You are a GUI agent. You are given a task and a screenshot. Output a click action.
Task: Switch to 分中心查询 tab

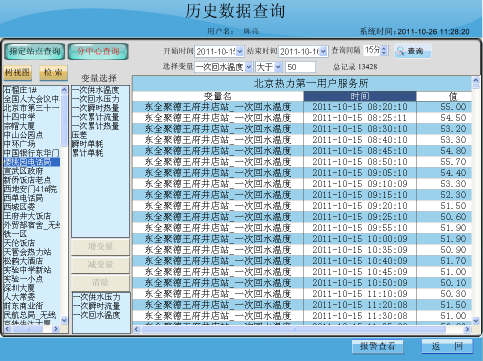tap(98, 51)
